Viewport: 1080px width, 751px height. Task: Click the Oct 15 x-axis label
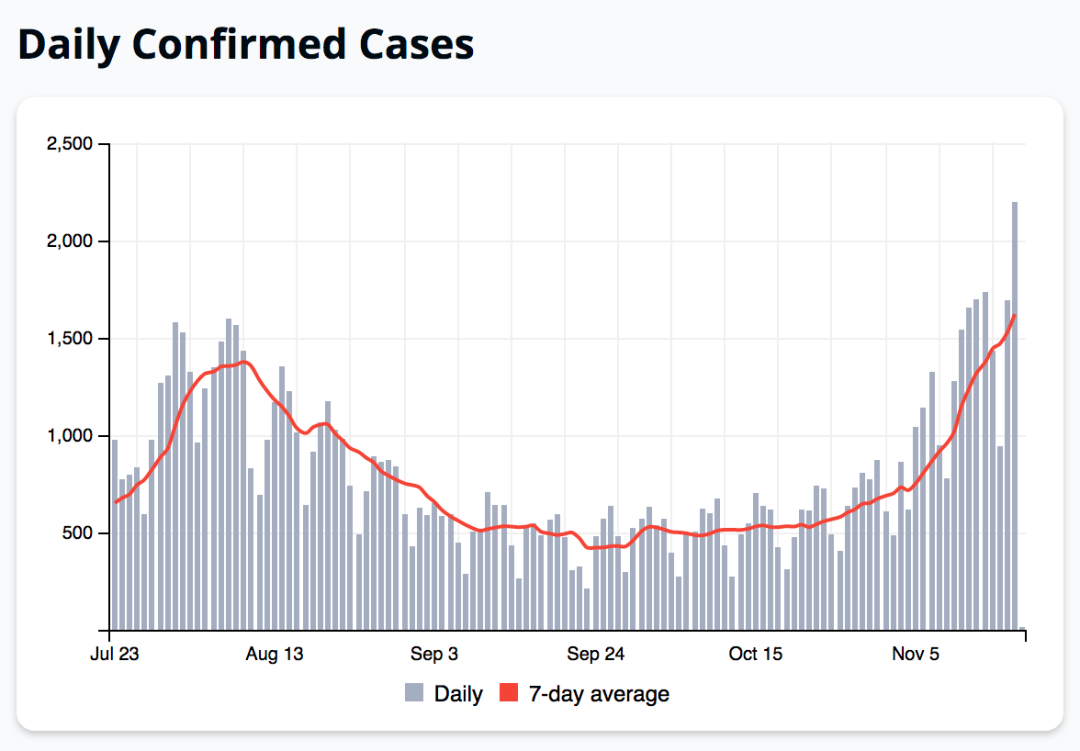click(756, 654)
